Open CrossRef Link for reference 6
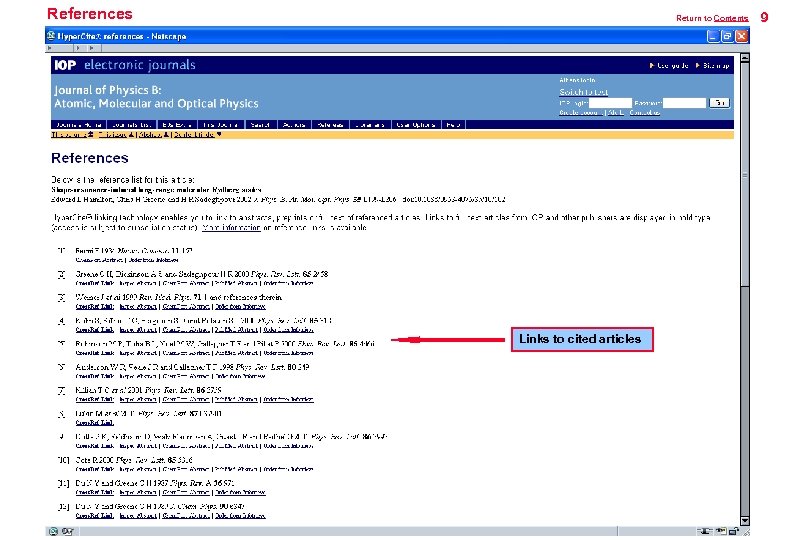 (95, 376)
